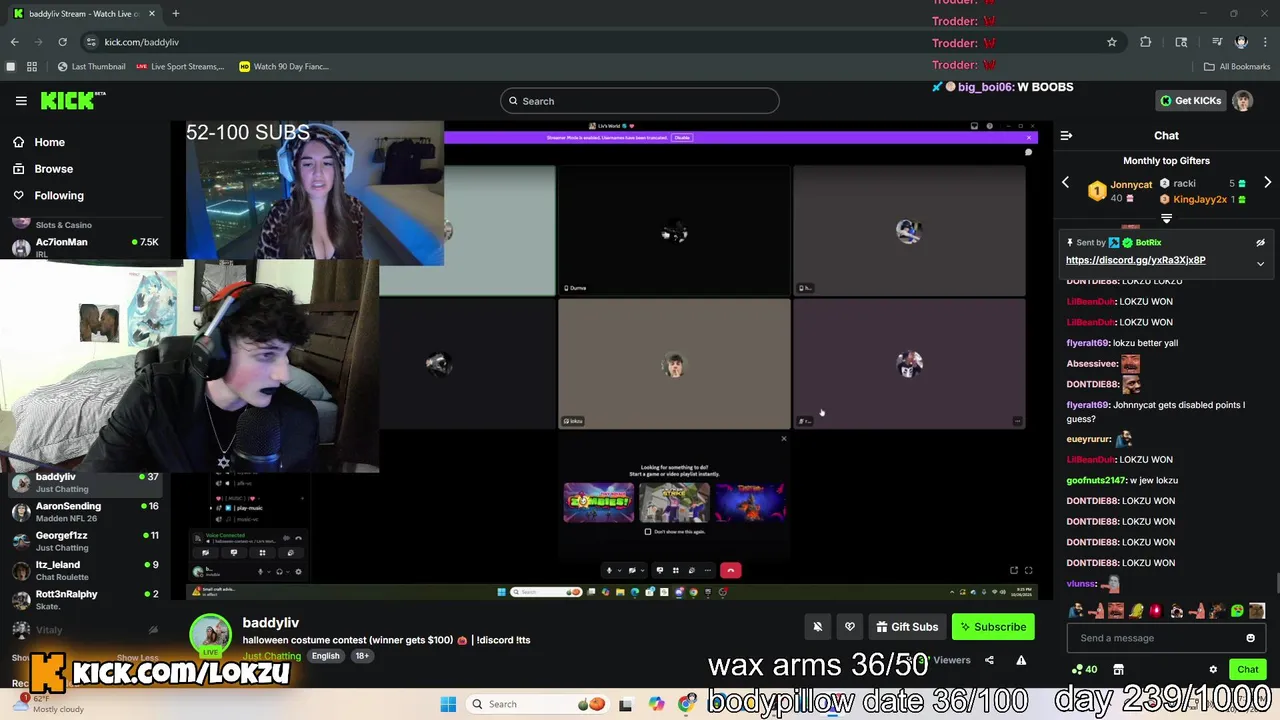Screen dimensions: 1280x720
Task: Expand the pinned message with the chevron
Action: (x=1260, y=264)
